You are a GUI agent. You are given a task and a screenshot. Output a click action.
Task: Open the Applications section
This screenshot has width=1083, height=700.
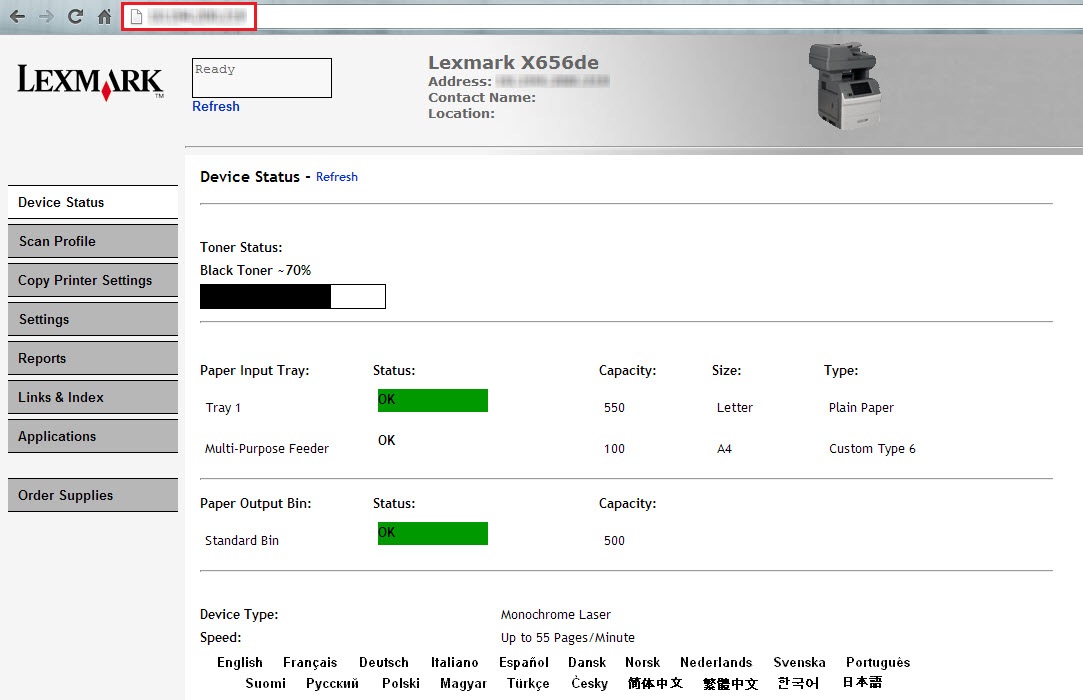point(92,436)
